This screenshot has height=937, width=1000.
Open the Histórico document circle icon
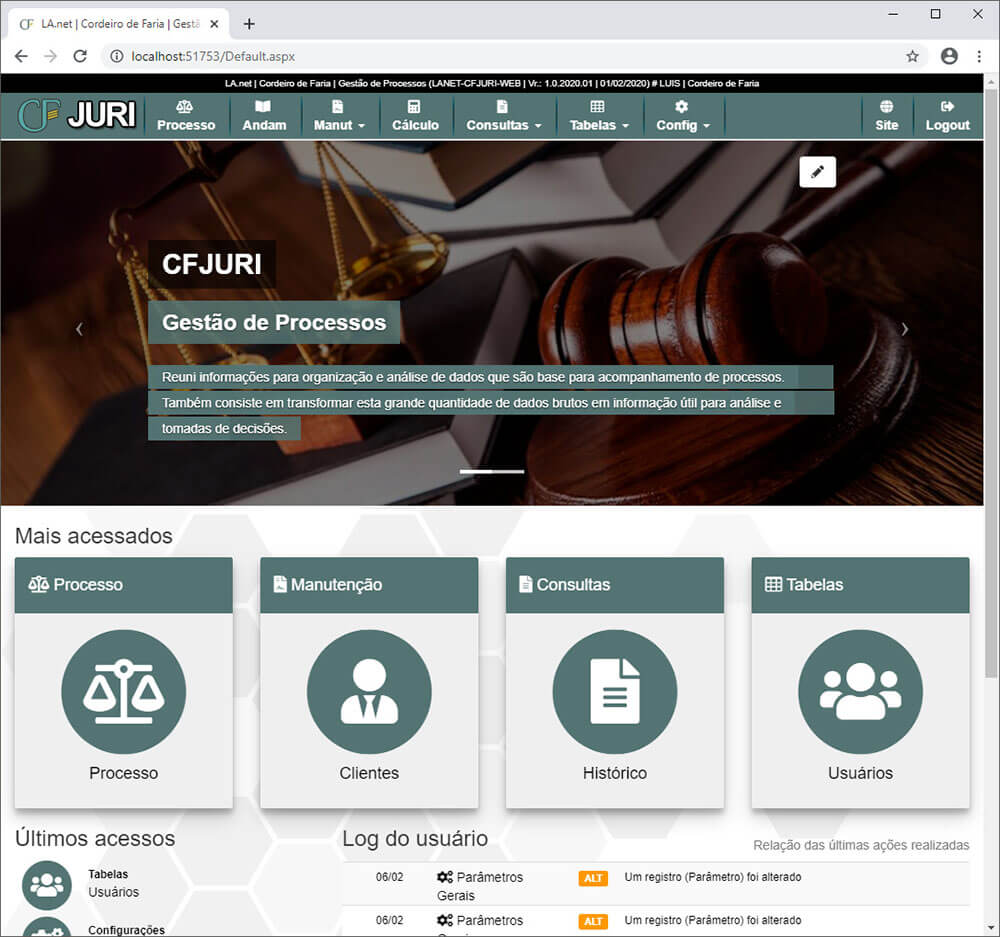[x=615, y=691]
